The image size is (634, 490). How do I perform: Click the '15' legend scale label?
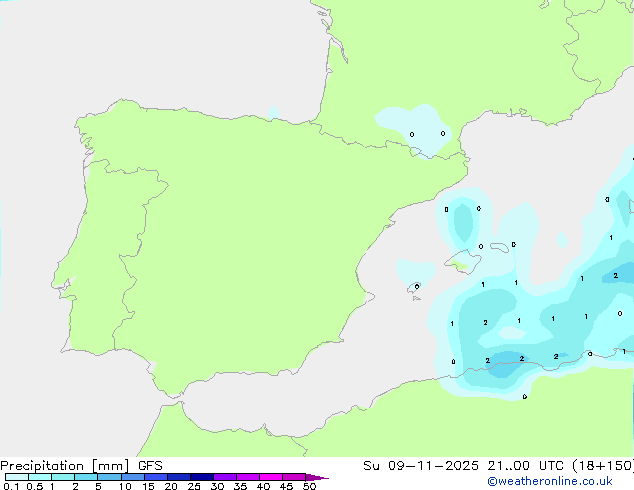(148, 486)
